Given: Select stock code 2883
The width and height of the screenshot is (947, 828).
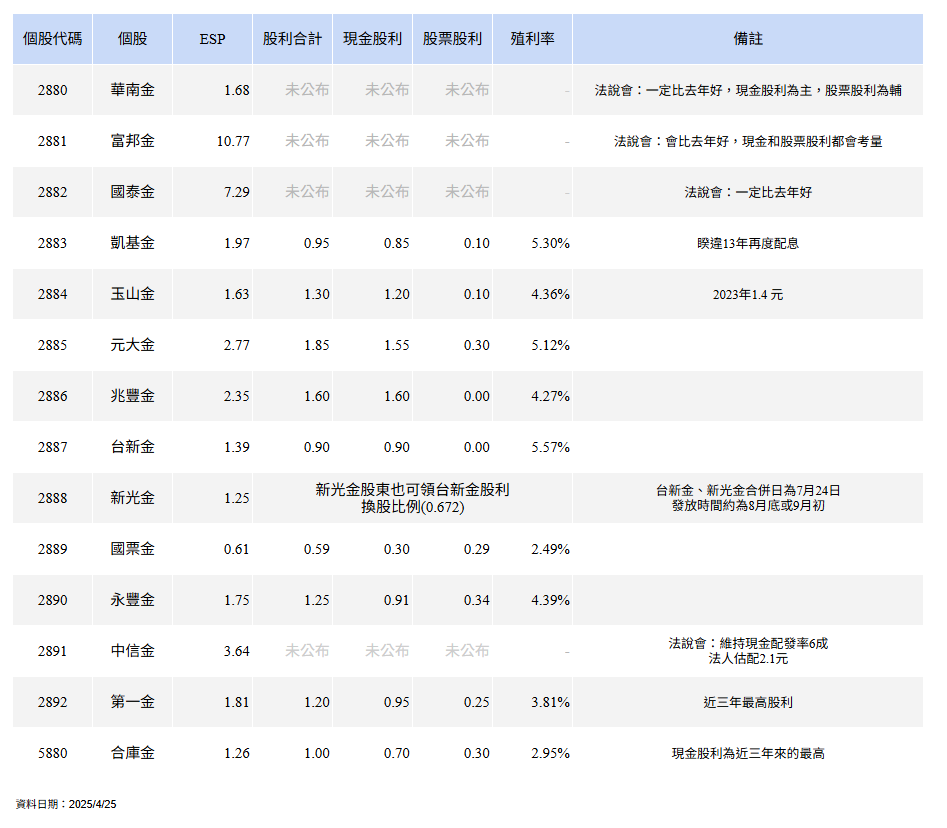Looking at the screenshot, I should coord(53,243).
